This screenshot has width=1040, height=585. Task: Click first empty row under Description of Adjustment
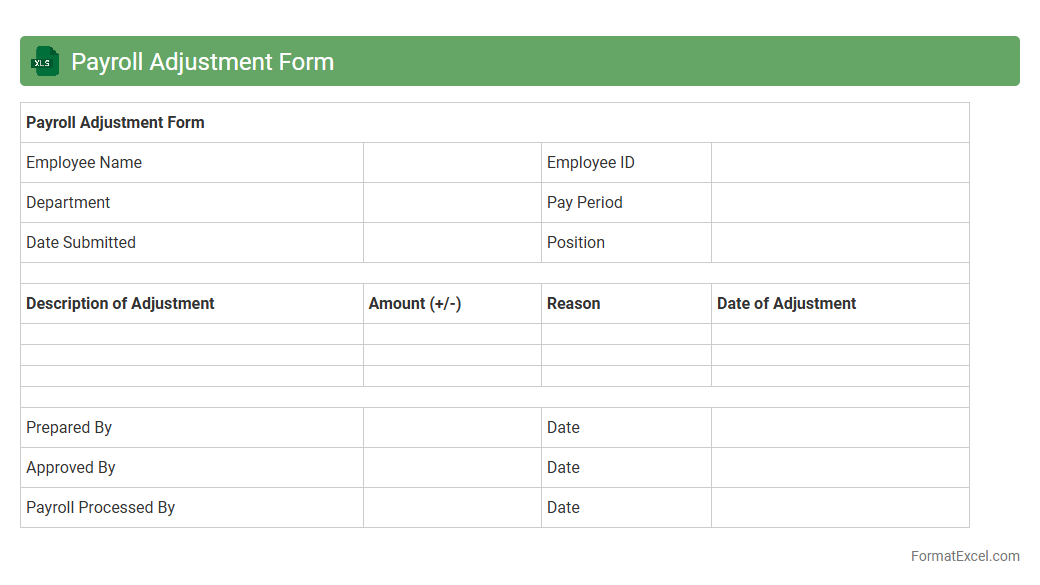point(192,334)
